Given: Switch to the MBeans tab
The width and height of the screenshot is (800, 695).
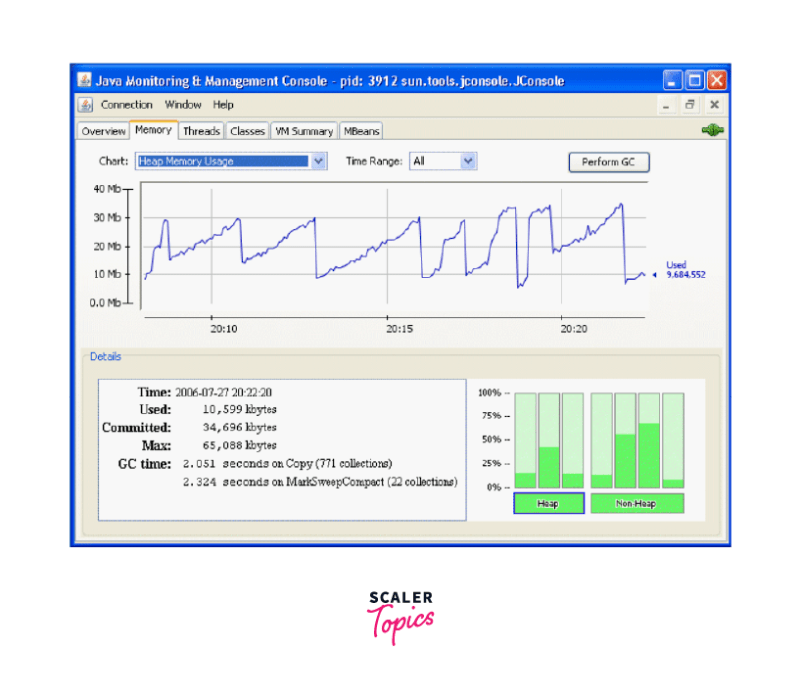Looking at the screenshot, I should click(361, 130).
